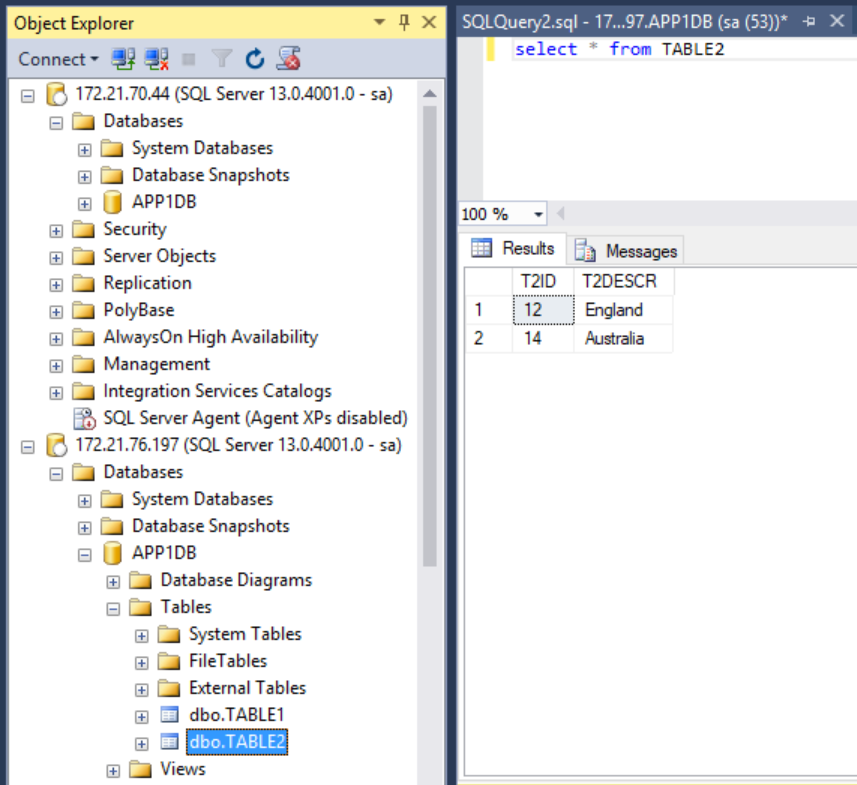
Task: Open the Object Explorer filter settings
Action: point(223,59)
